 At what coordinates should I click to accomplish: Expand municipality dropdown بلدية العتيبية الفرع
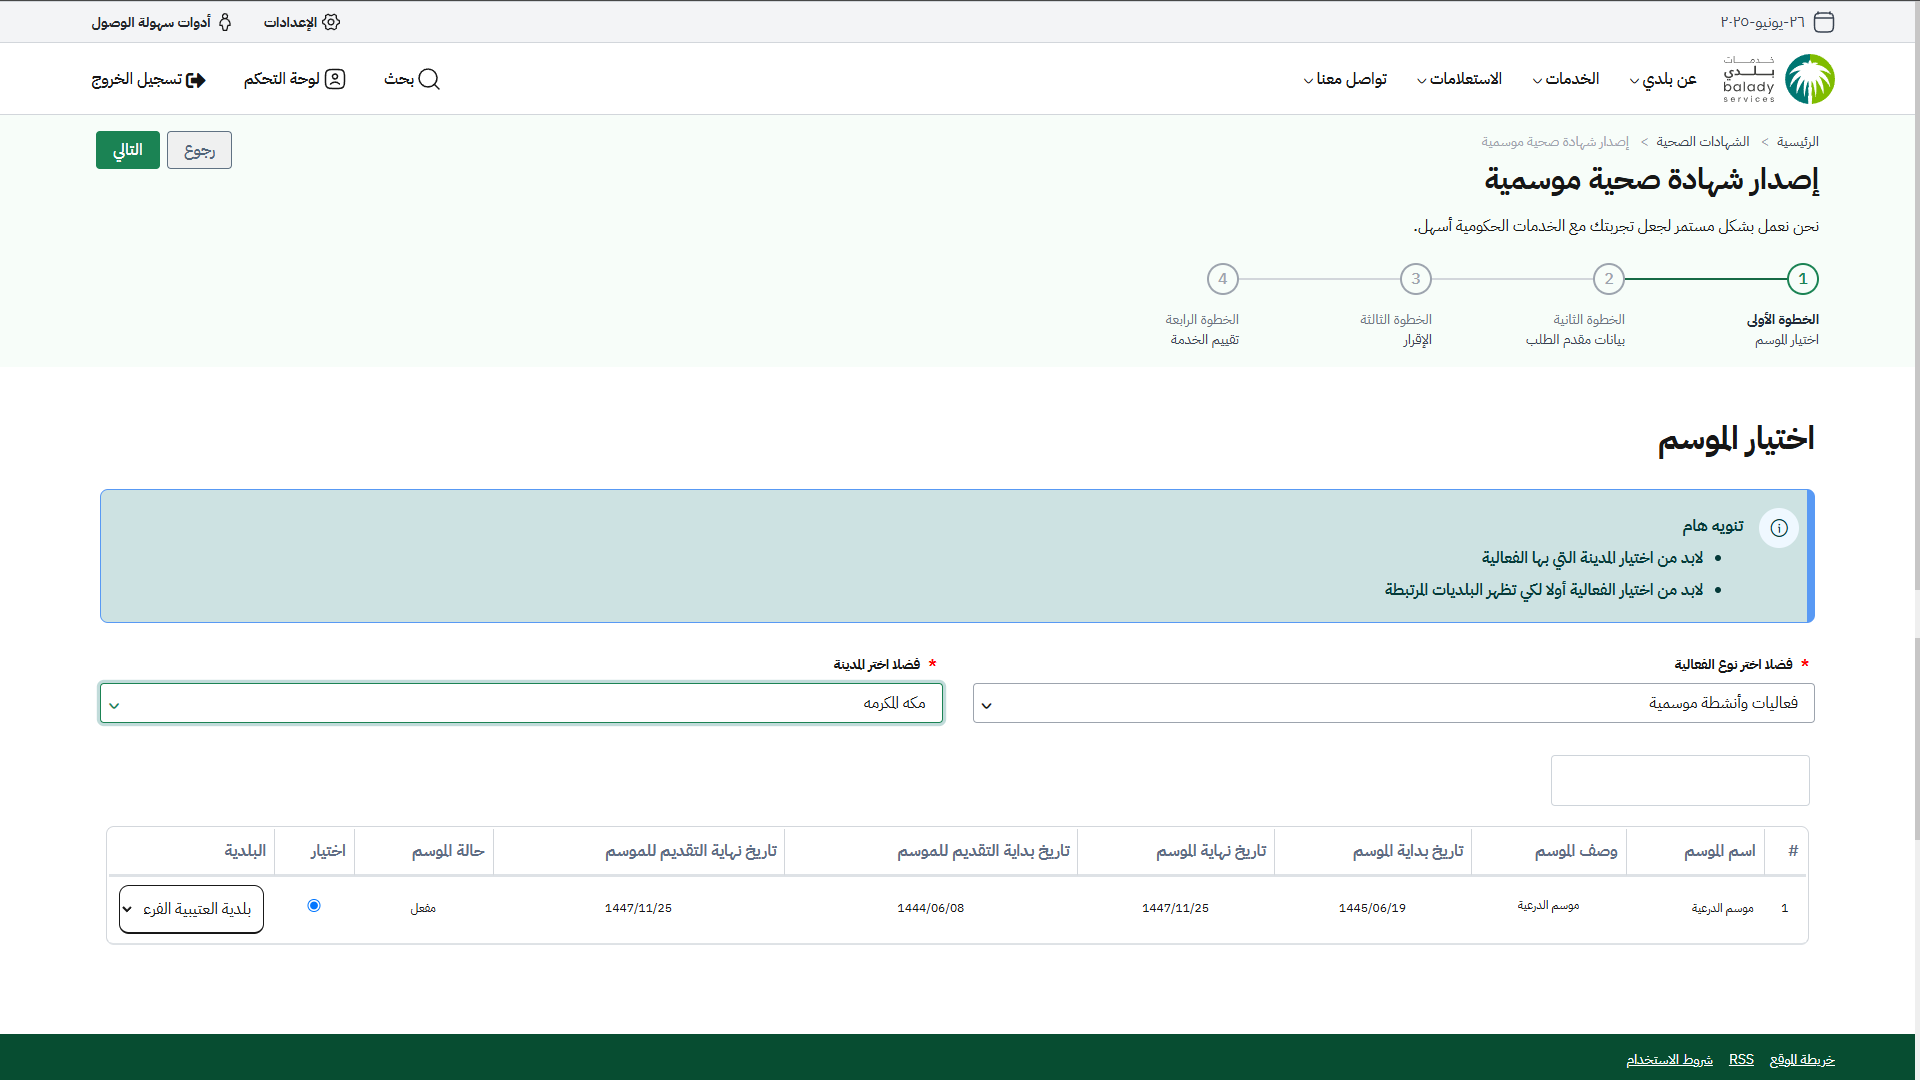pyautogui.click(x=191, y=909)
